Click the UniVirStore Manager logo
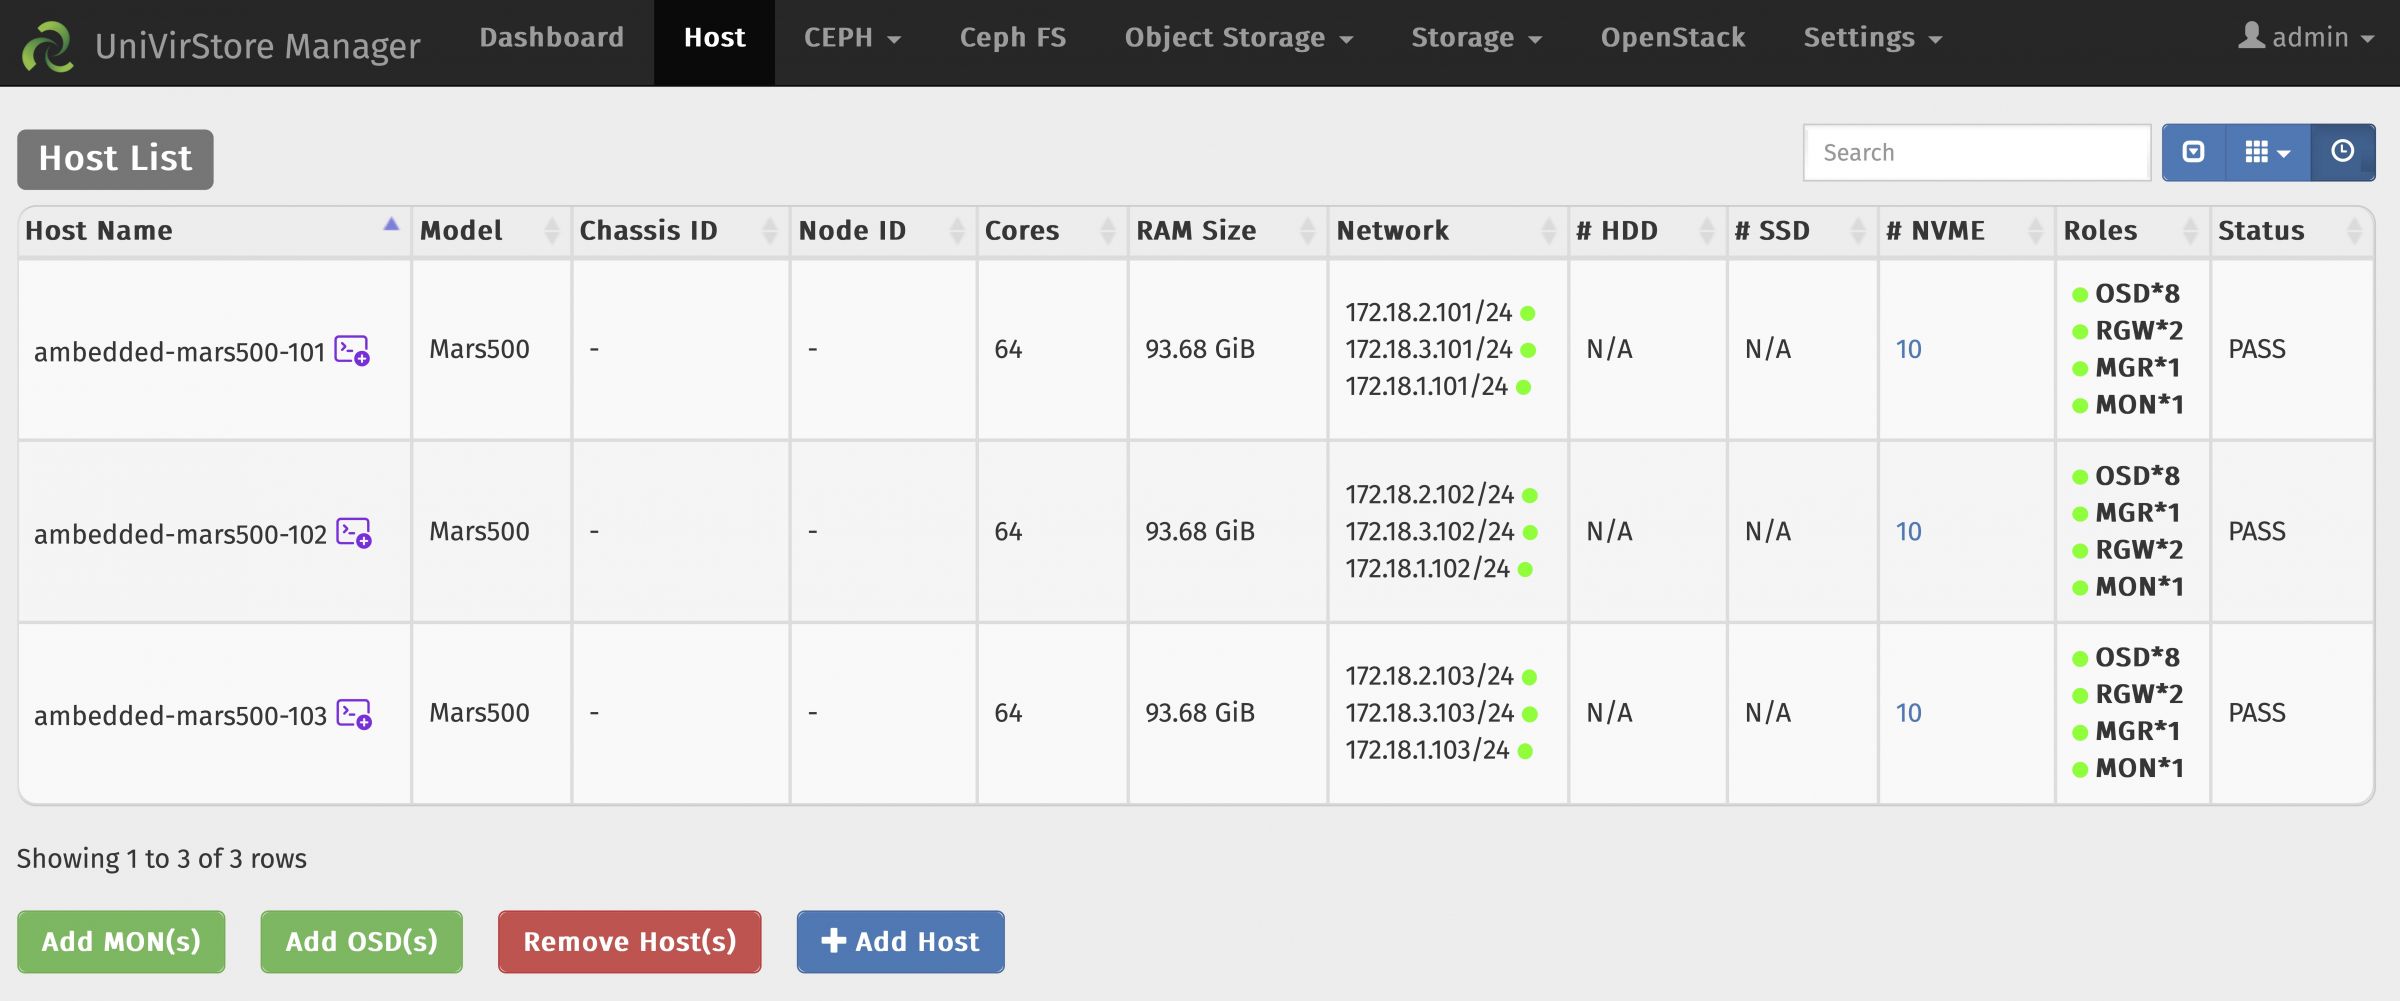The image size is (2400, 1001). point(47,45)
